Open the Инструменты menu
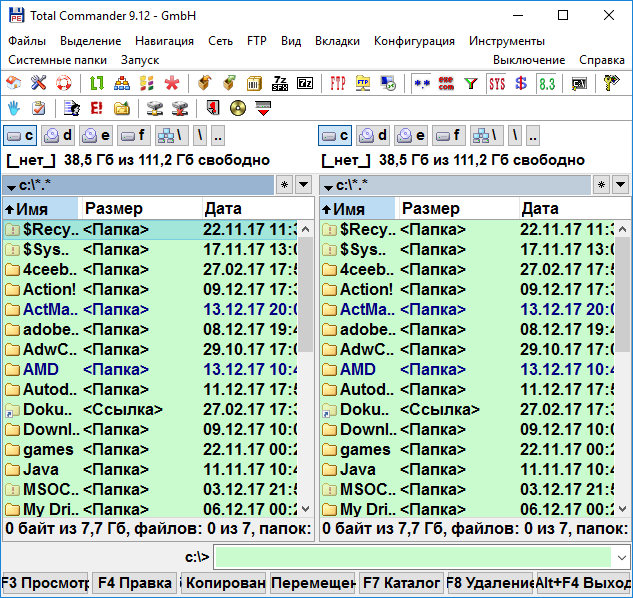The height and width of the screenshot is (598, 633). click(506, 41)
